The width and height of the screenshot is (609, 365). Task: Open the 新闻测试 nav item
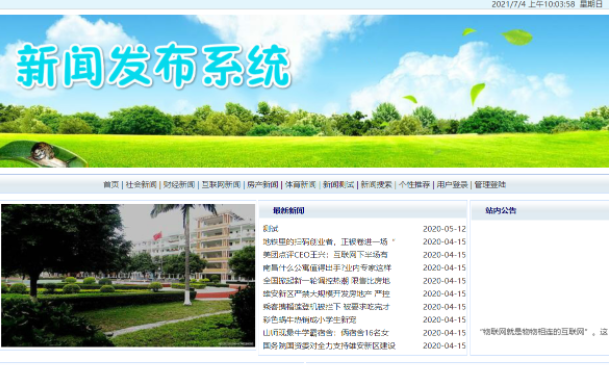(338, 185)
